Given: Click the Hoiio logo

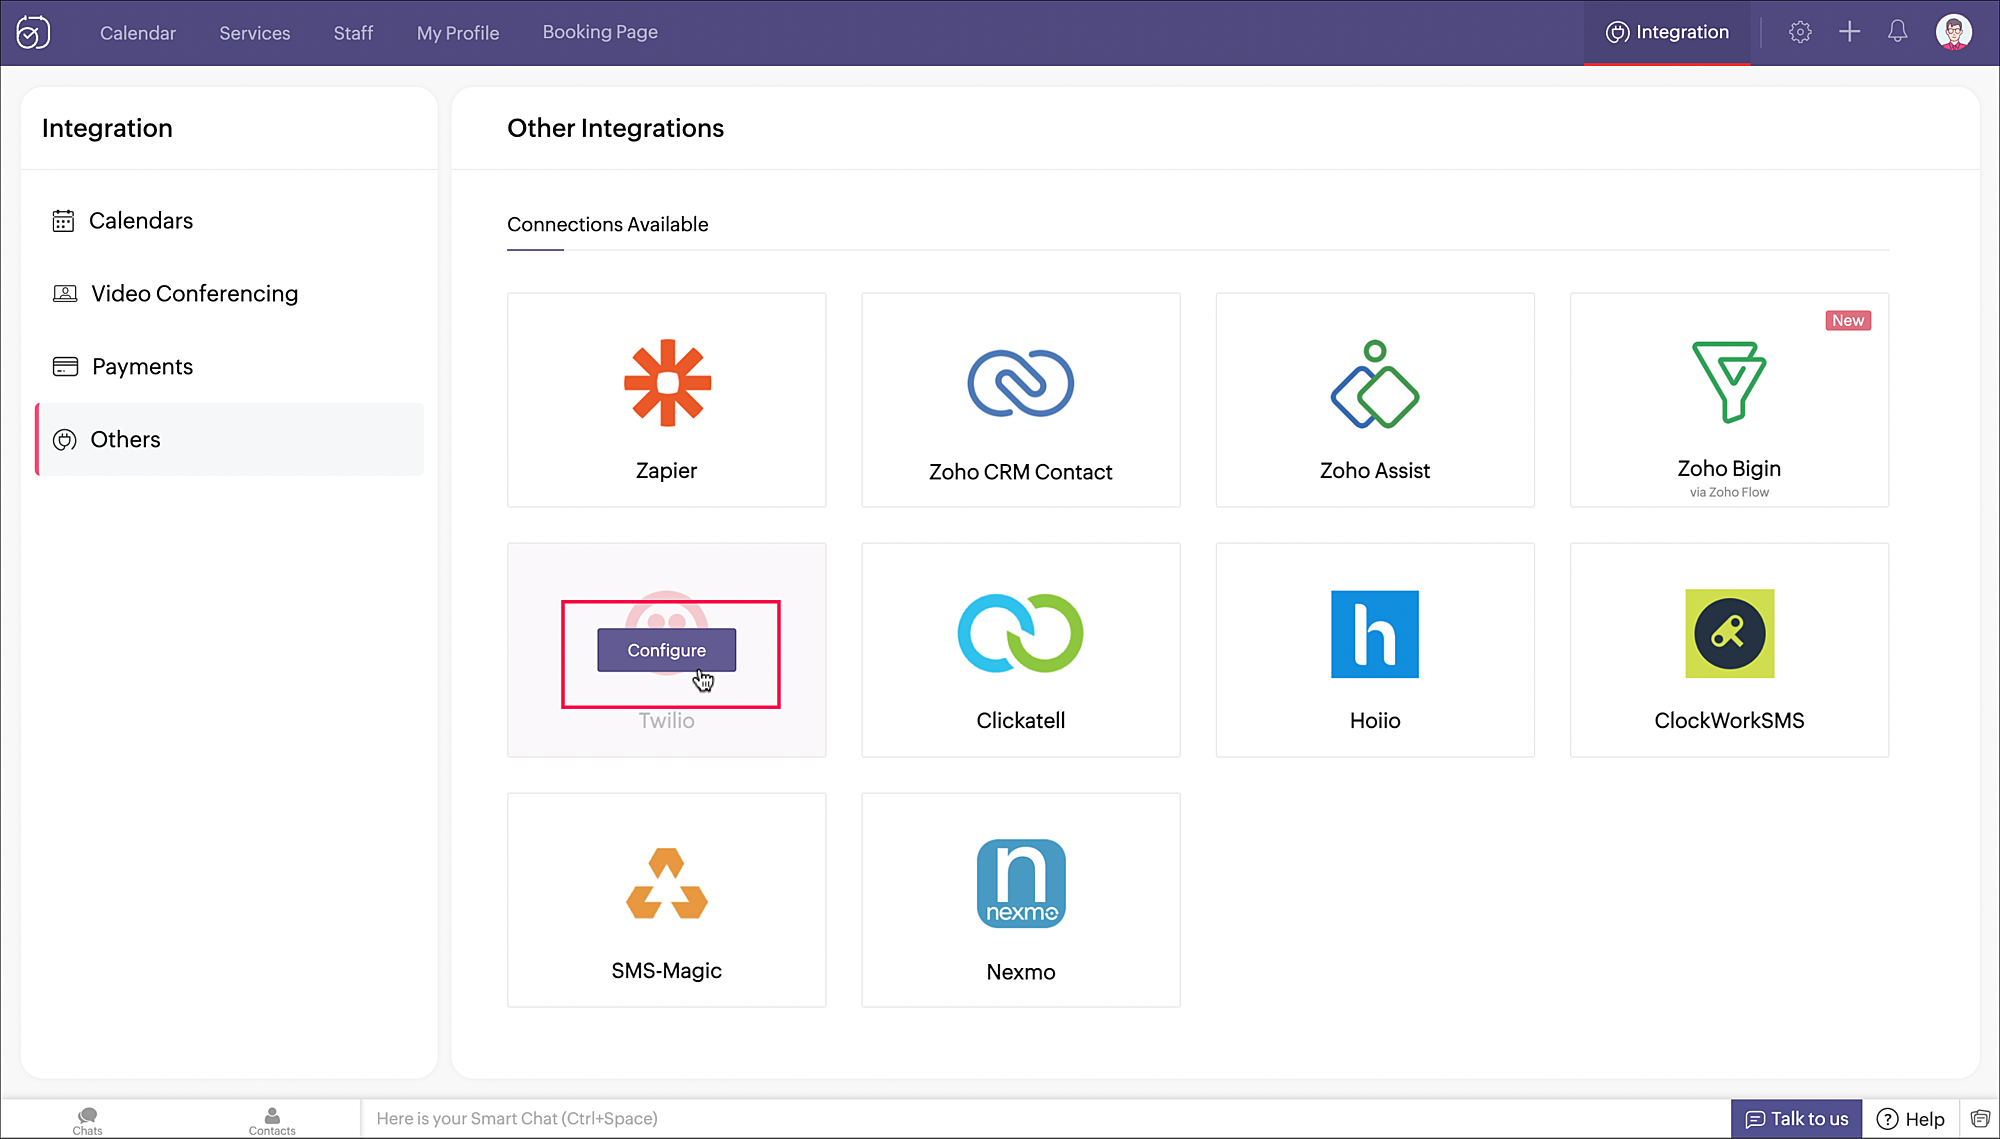Looking at the screenshot, I should 1375,634.
